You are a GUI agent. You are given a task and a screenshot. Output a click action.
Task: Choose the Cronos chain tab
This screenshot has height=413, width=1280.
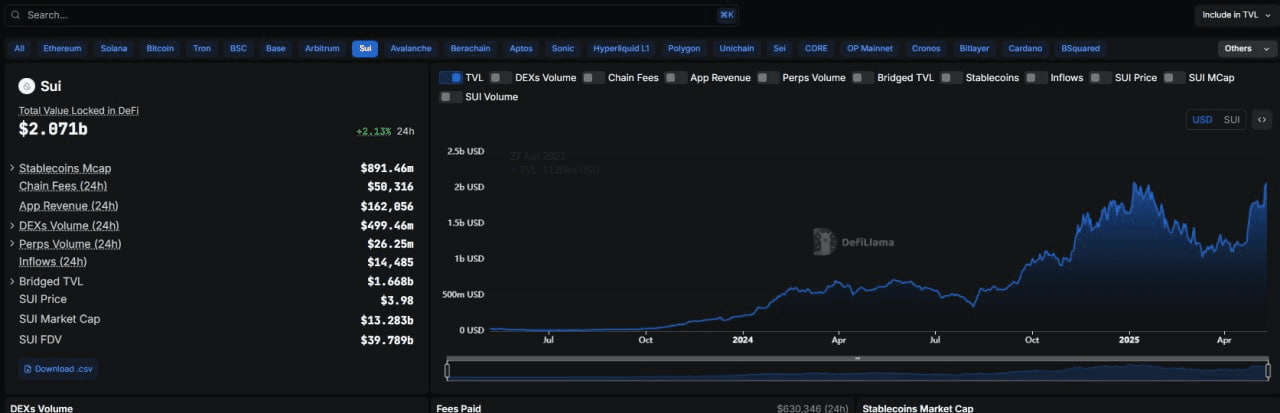click(928, 48)
